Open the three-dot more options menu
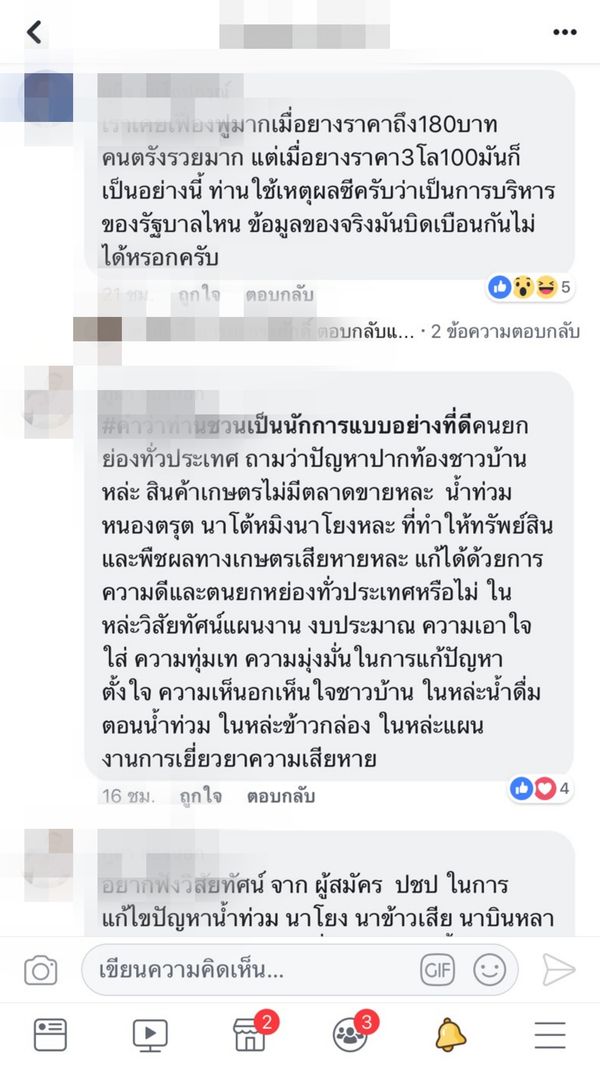The width and height of the screenshot is (600, 1067). tap(565, 32)
